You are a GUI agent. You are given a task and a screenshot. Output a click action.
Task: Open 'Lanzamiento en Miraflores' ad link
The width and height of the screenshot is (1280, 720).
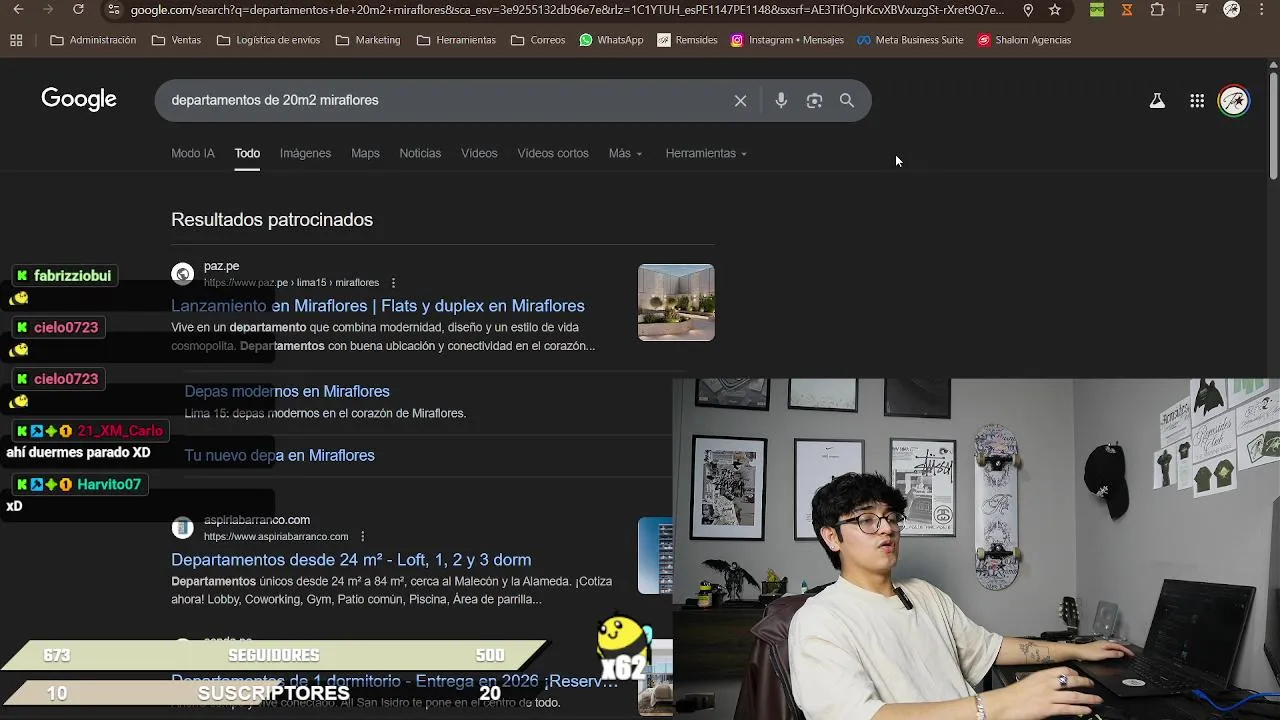[378, 306]
